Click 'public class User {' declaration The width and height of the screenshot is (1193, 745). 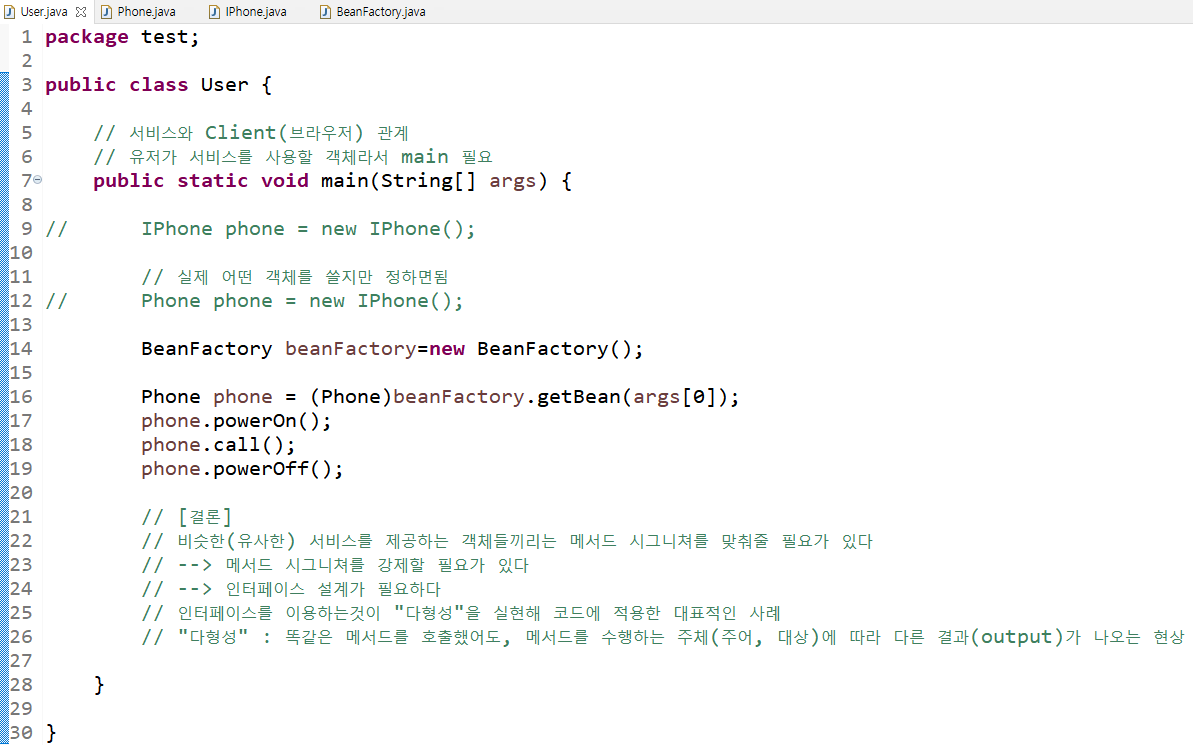(158, 84)
